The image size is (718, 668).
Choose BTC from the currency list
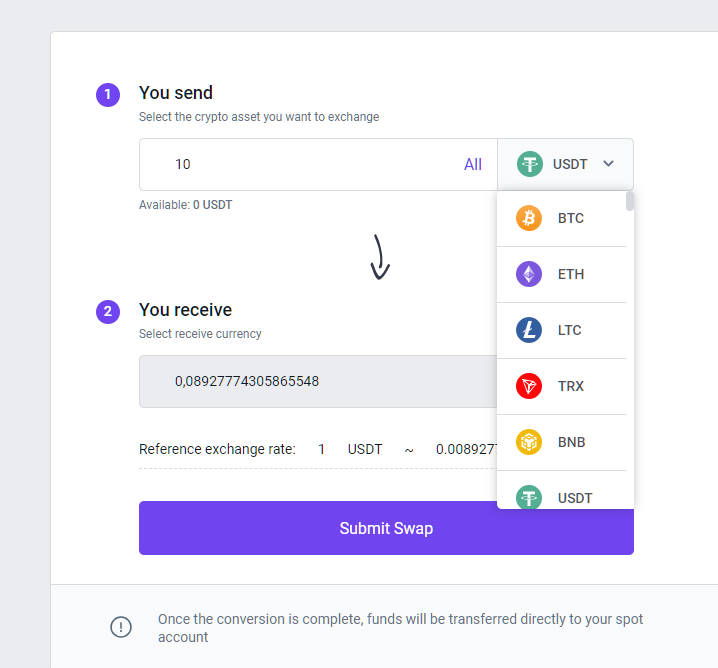coord(561,218)
